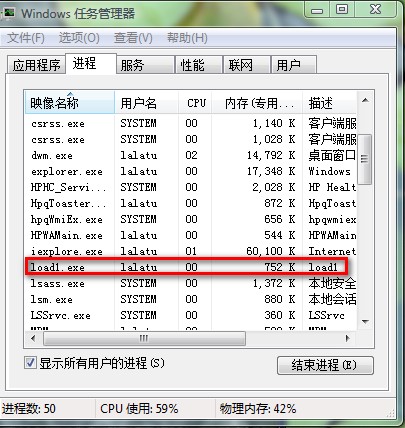Click the horizontal scrollbar left arrow

click(33, 338)
